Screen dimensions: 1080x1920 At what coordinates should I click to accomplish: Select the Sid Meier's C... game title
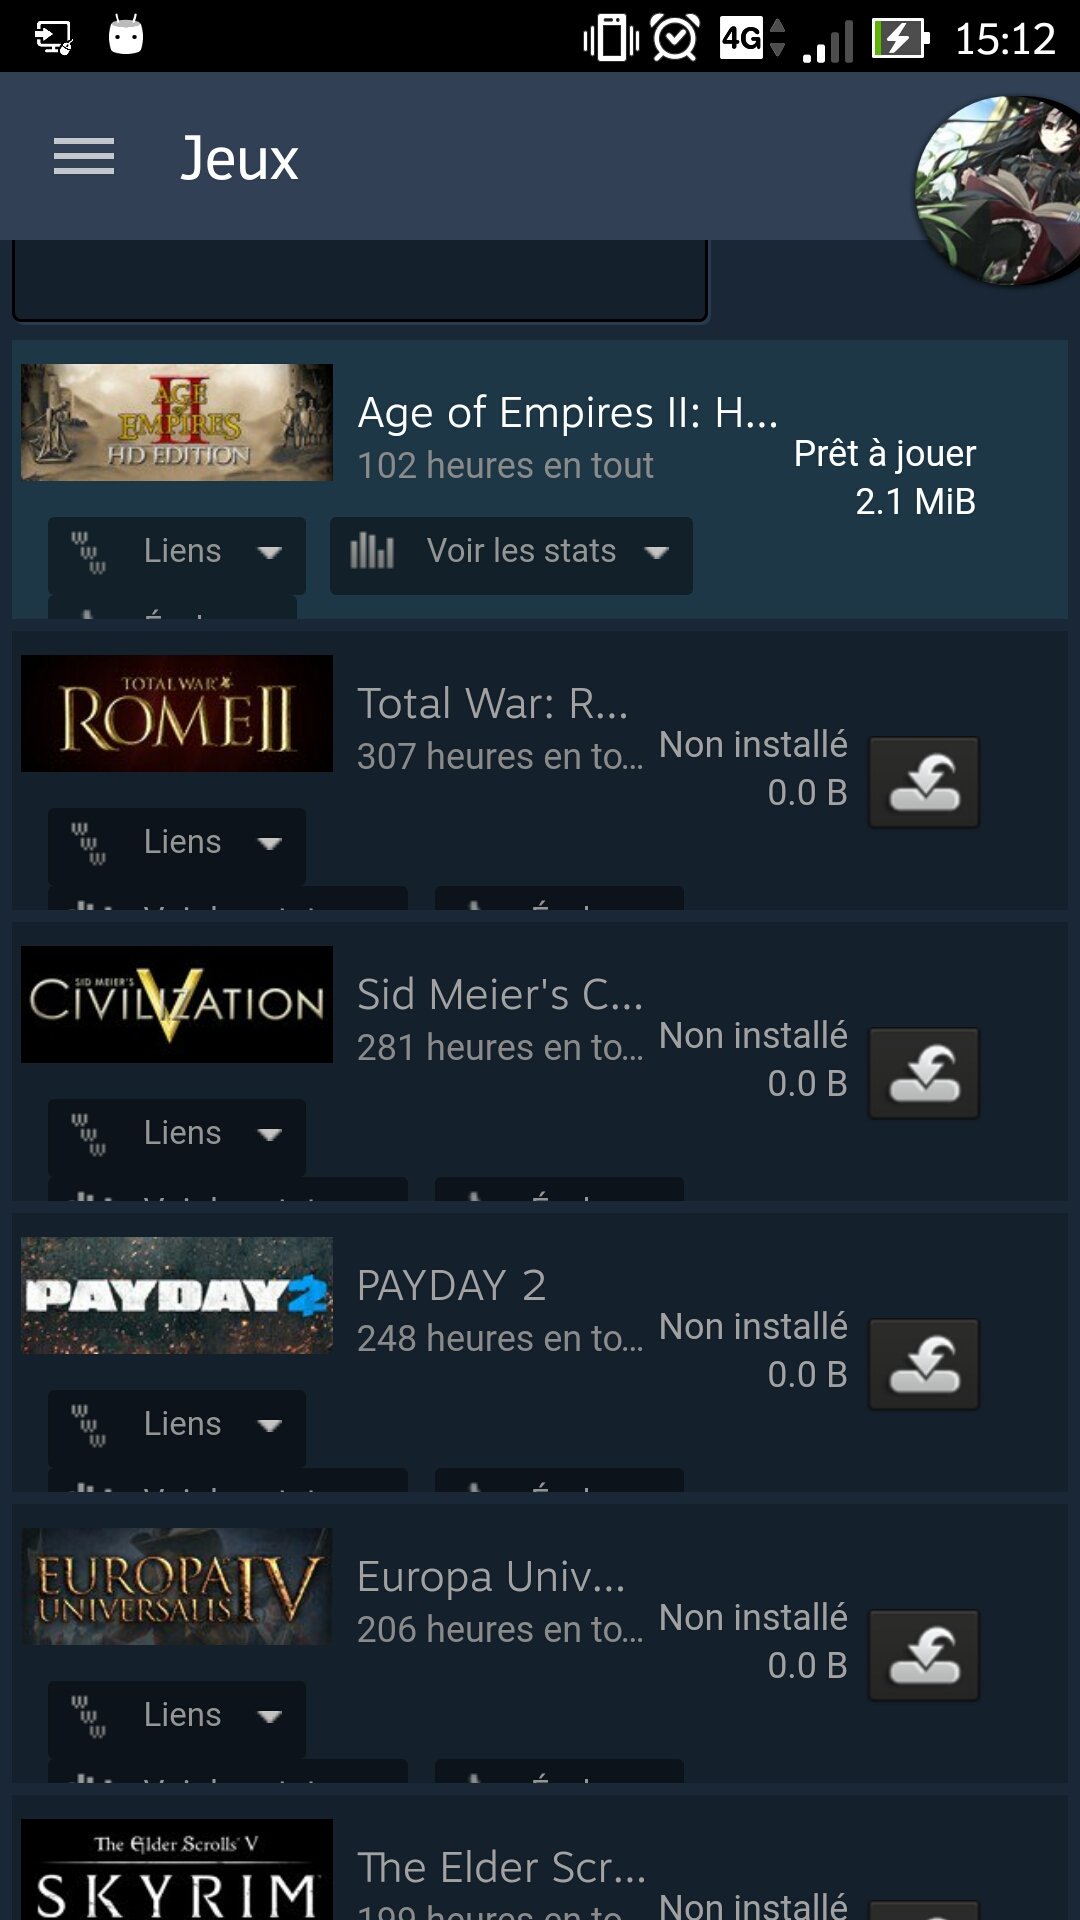click(x=500, y=995)
